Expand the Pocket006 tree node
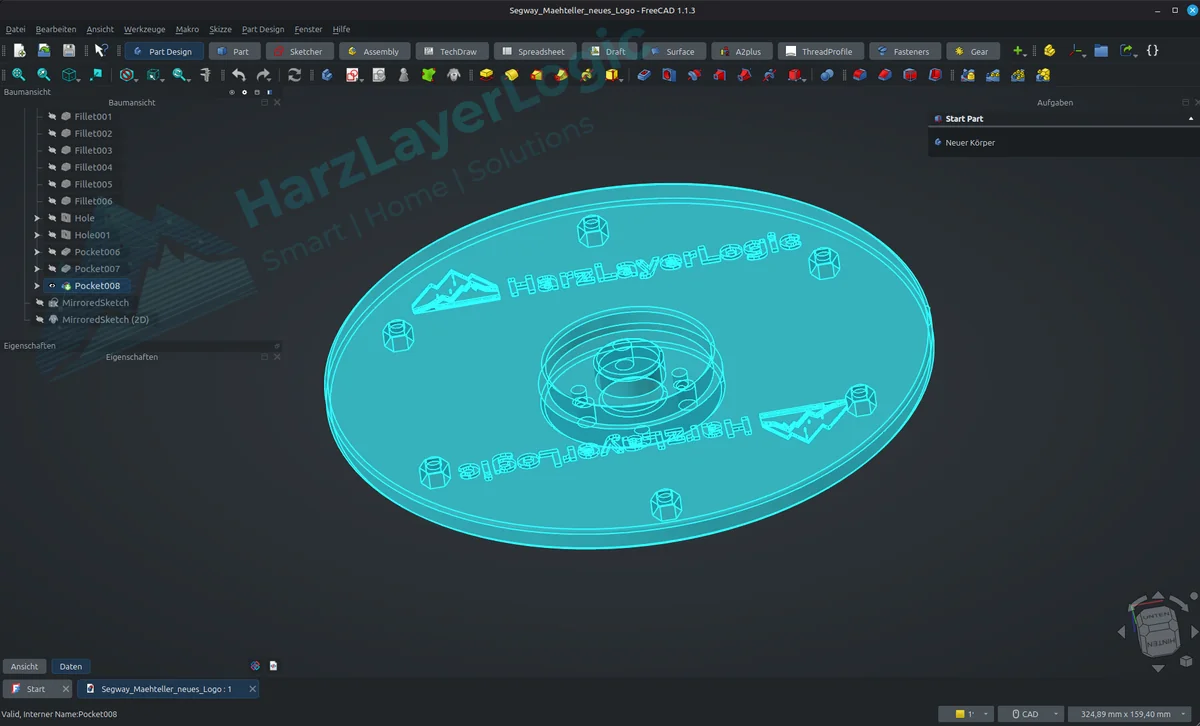Viewport: 1200px width, 726px height. point(37,252)
